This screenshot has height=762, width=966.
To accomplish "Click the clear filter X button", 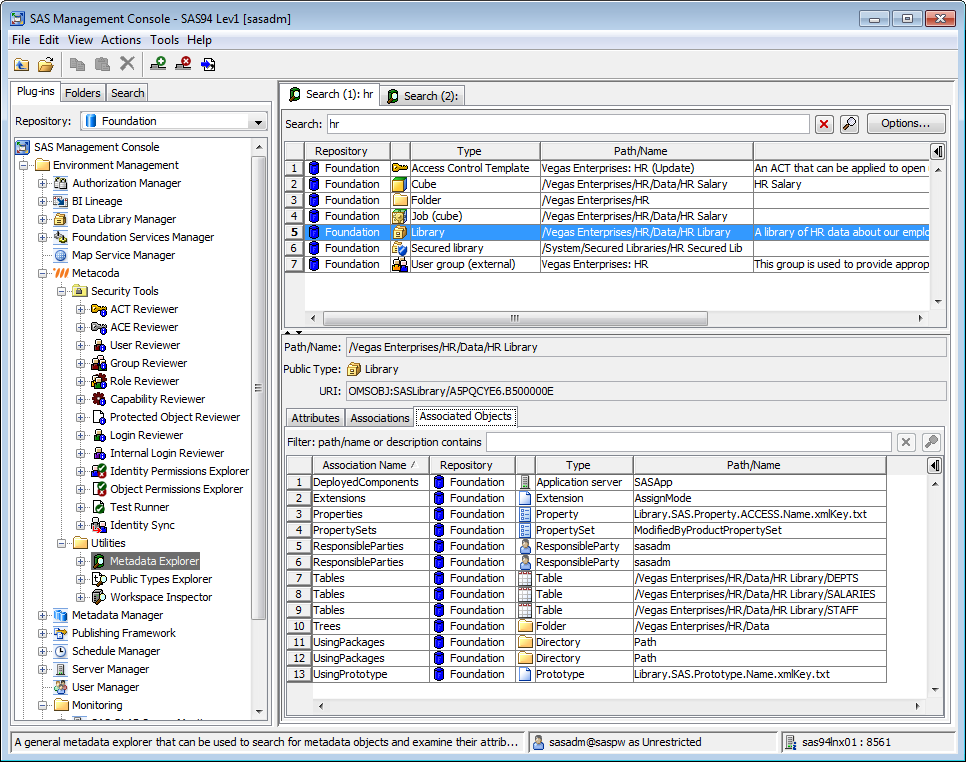I will click(906, 442).
